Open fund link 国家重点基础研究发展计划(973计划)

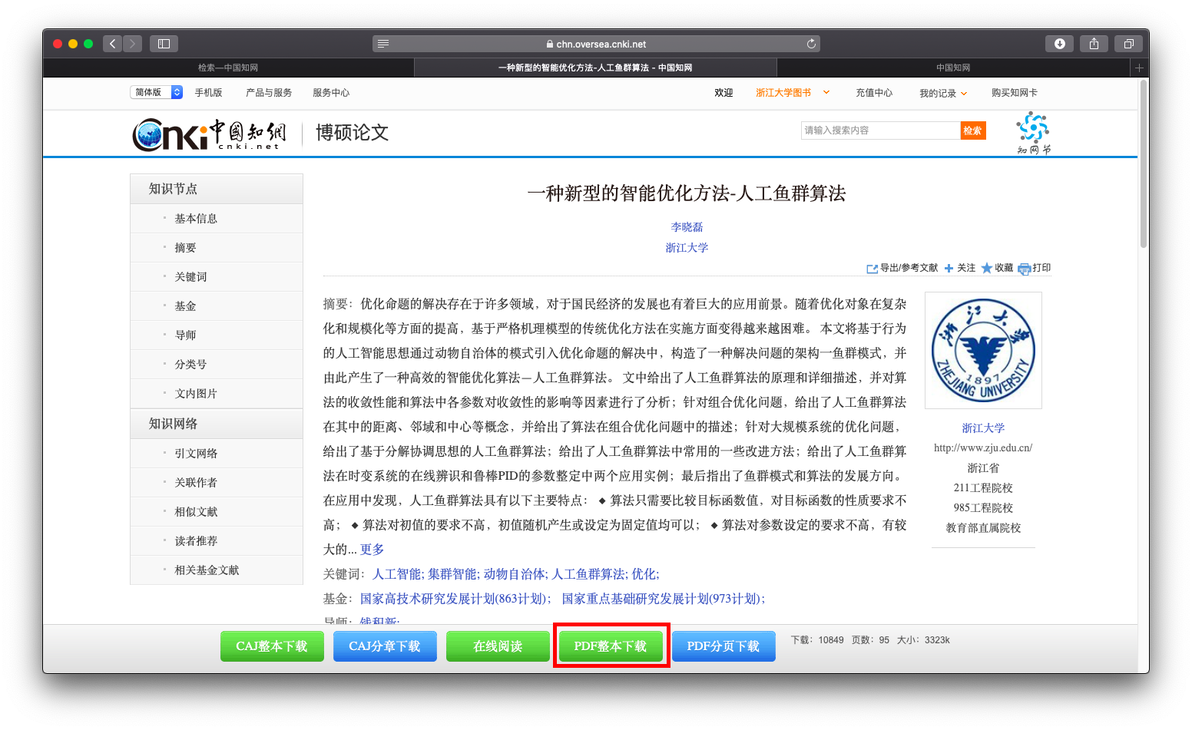(x=663, y=599)
